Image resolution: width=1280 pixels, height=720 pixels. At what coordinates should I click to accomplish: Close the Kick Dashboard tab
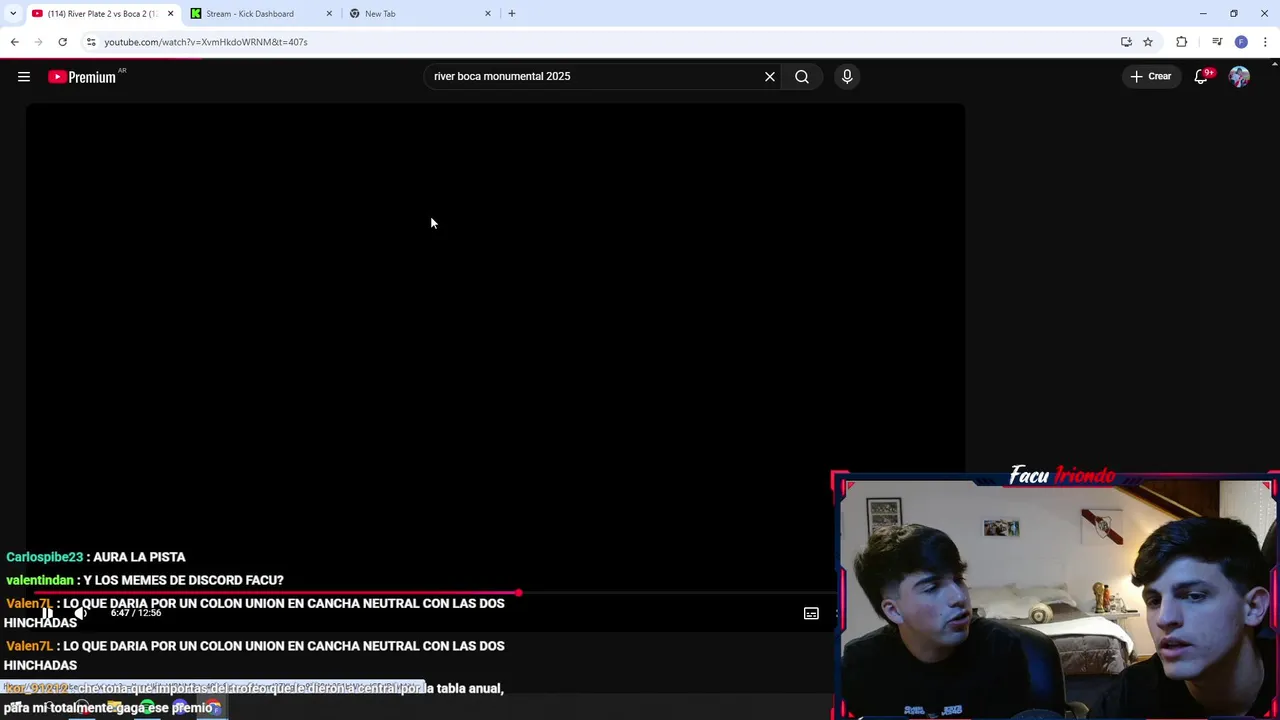329,14
